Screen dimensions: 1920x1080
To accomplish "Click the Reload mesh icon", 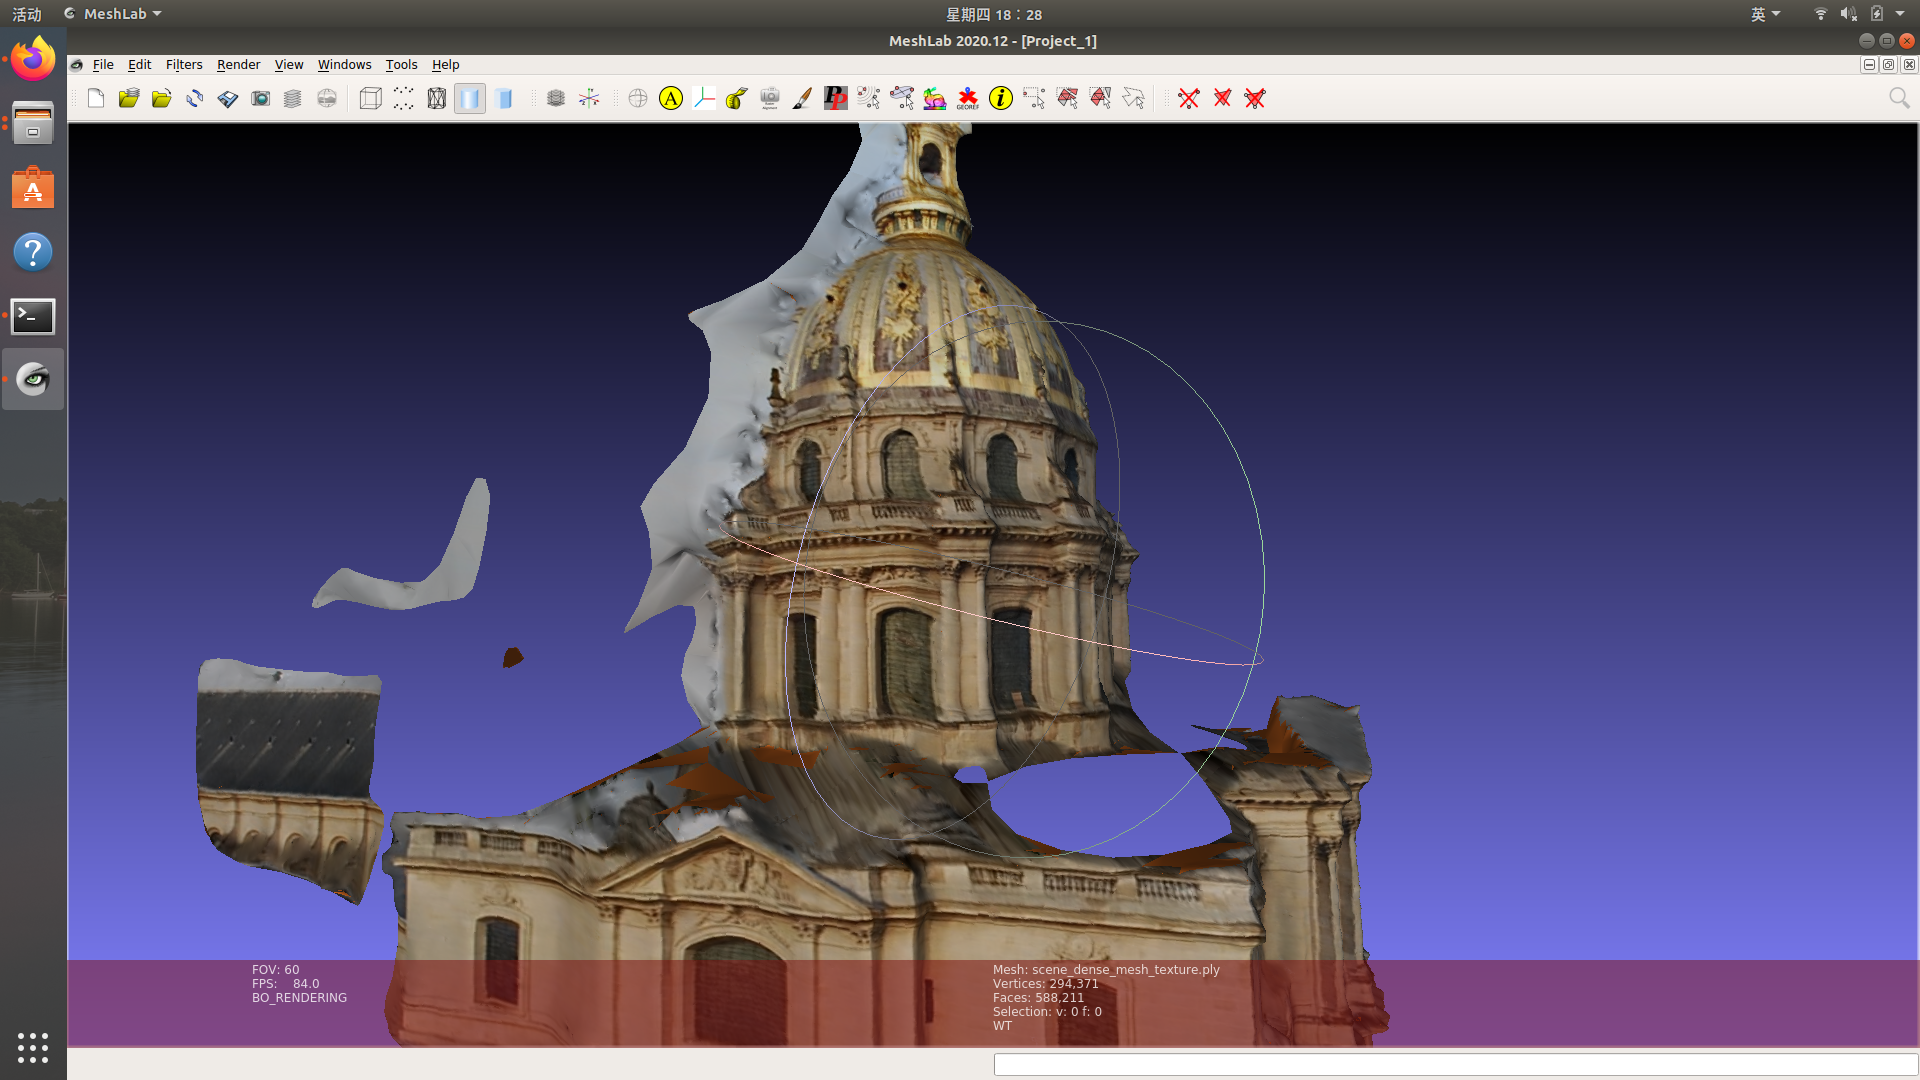I will (x=194, y=98).
